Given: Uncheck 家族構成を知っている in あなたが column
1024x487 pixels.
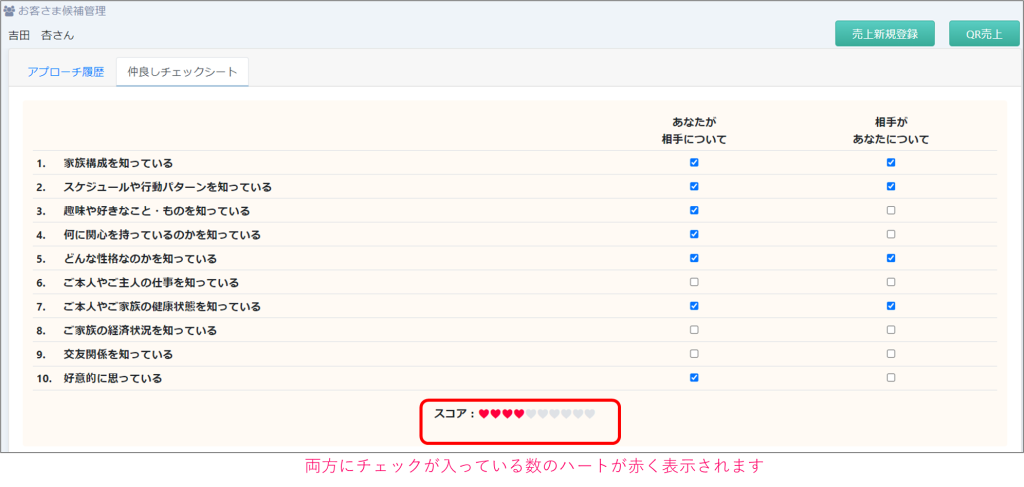Looking at the screenshot, I should [694, 162].
